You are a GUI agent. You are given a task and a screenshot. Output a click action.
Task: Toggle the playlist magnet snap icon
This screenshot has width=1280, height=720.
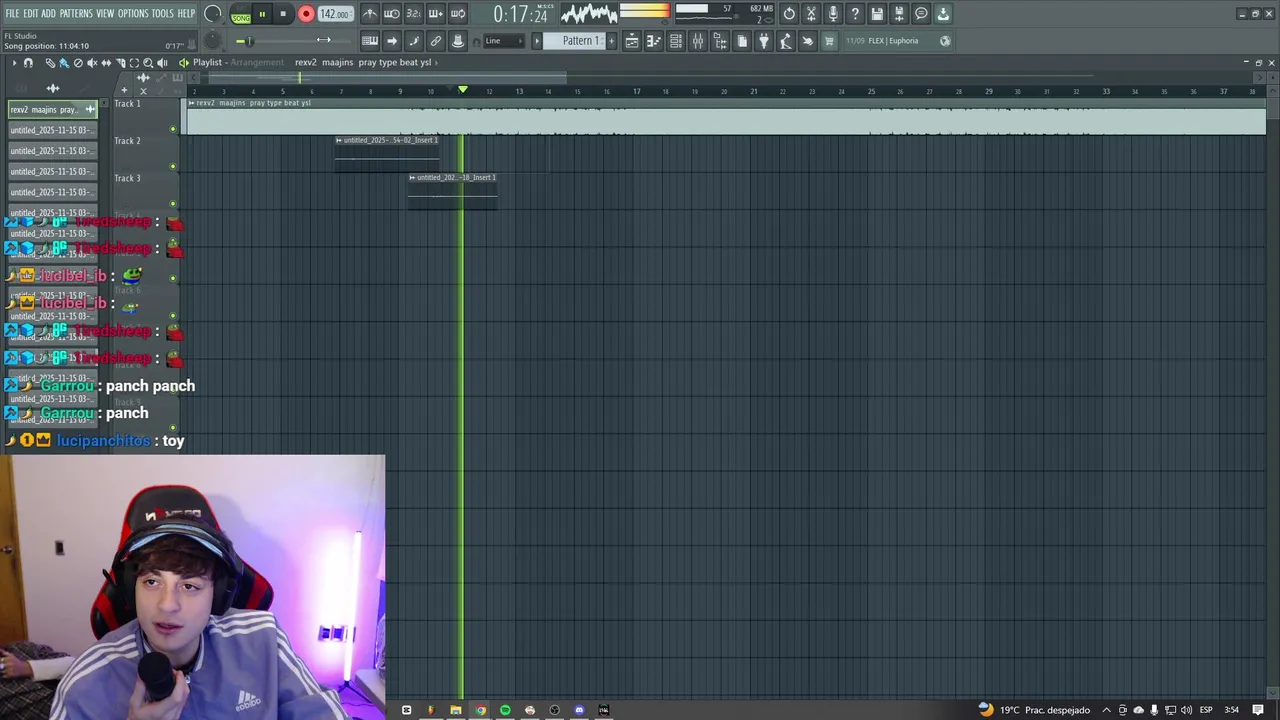point(28,63)
